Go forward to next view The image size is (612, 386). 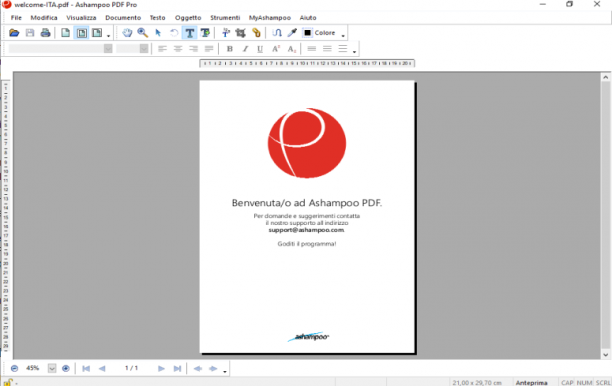click(x=213, y=368)
